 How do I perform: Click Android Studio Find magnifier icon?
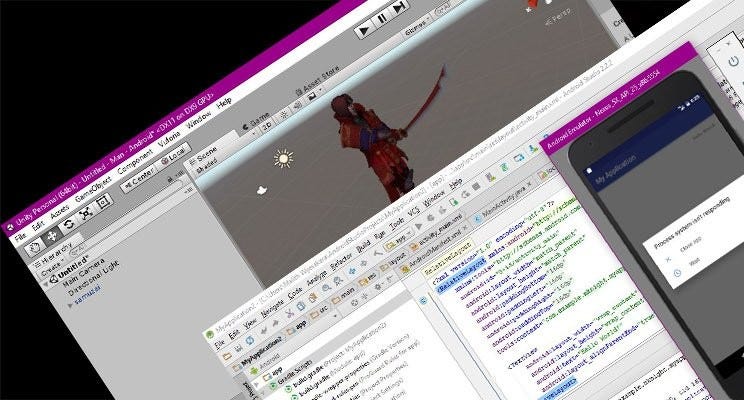pyautogui.click(x=326, y=289)
